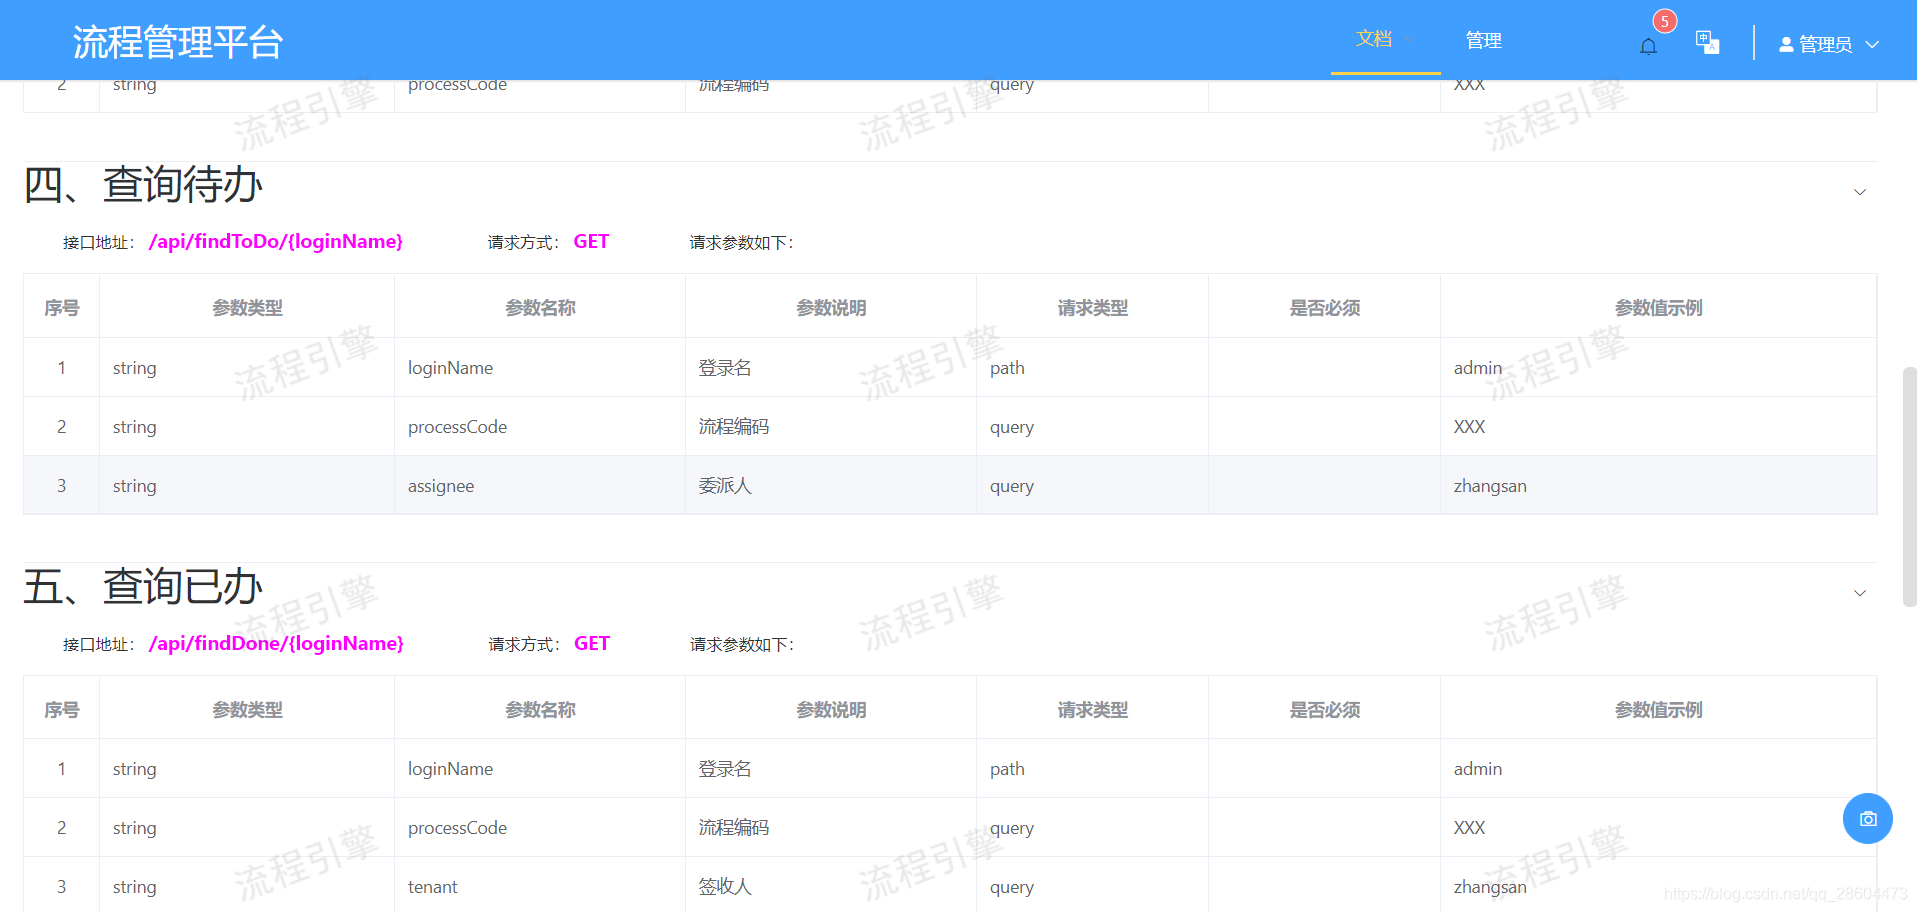This screenshot has height=912, width=1917.
Task: Click the GET method under 查询待办
Action: click(x=591, y=241)
